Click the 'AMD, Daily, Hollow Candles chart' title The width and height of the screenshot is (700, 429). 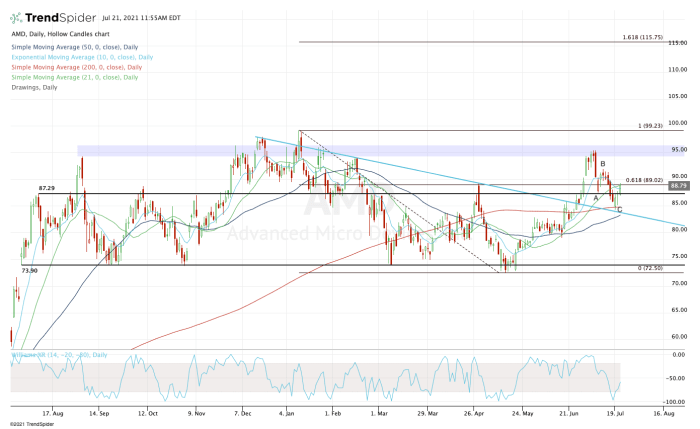[x=60, y=34]
